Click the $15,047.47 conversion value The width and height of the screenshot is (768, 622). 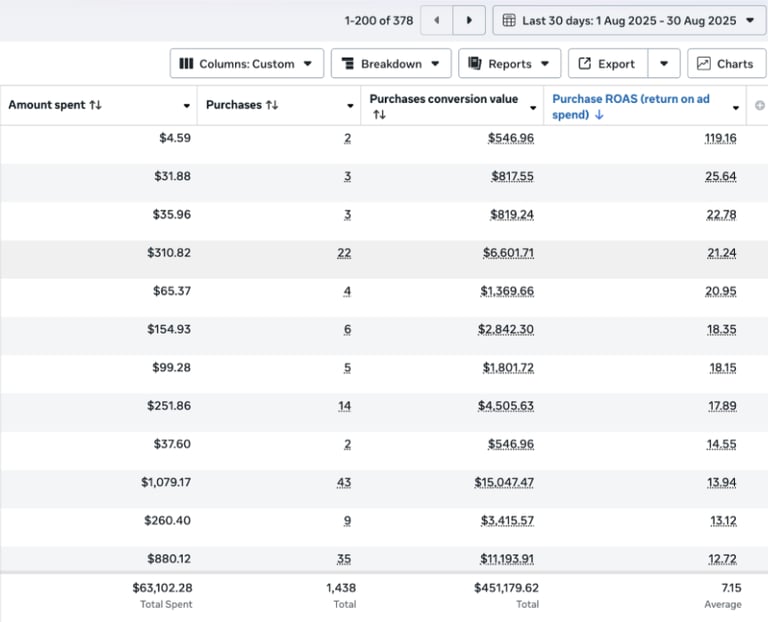pos(504,482)
